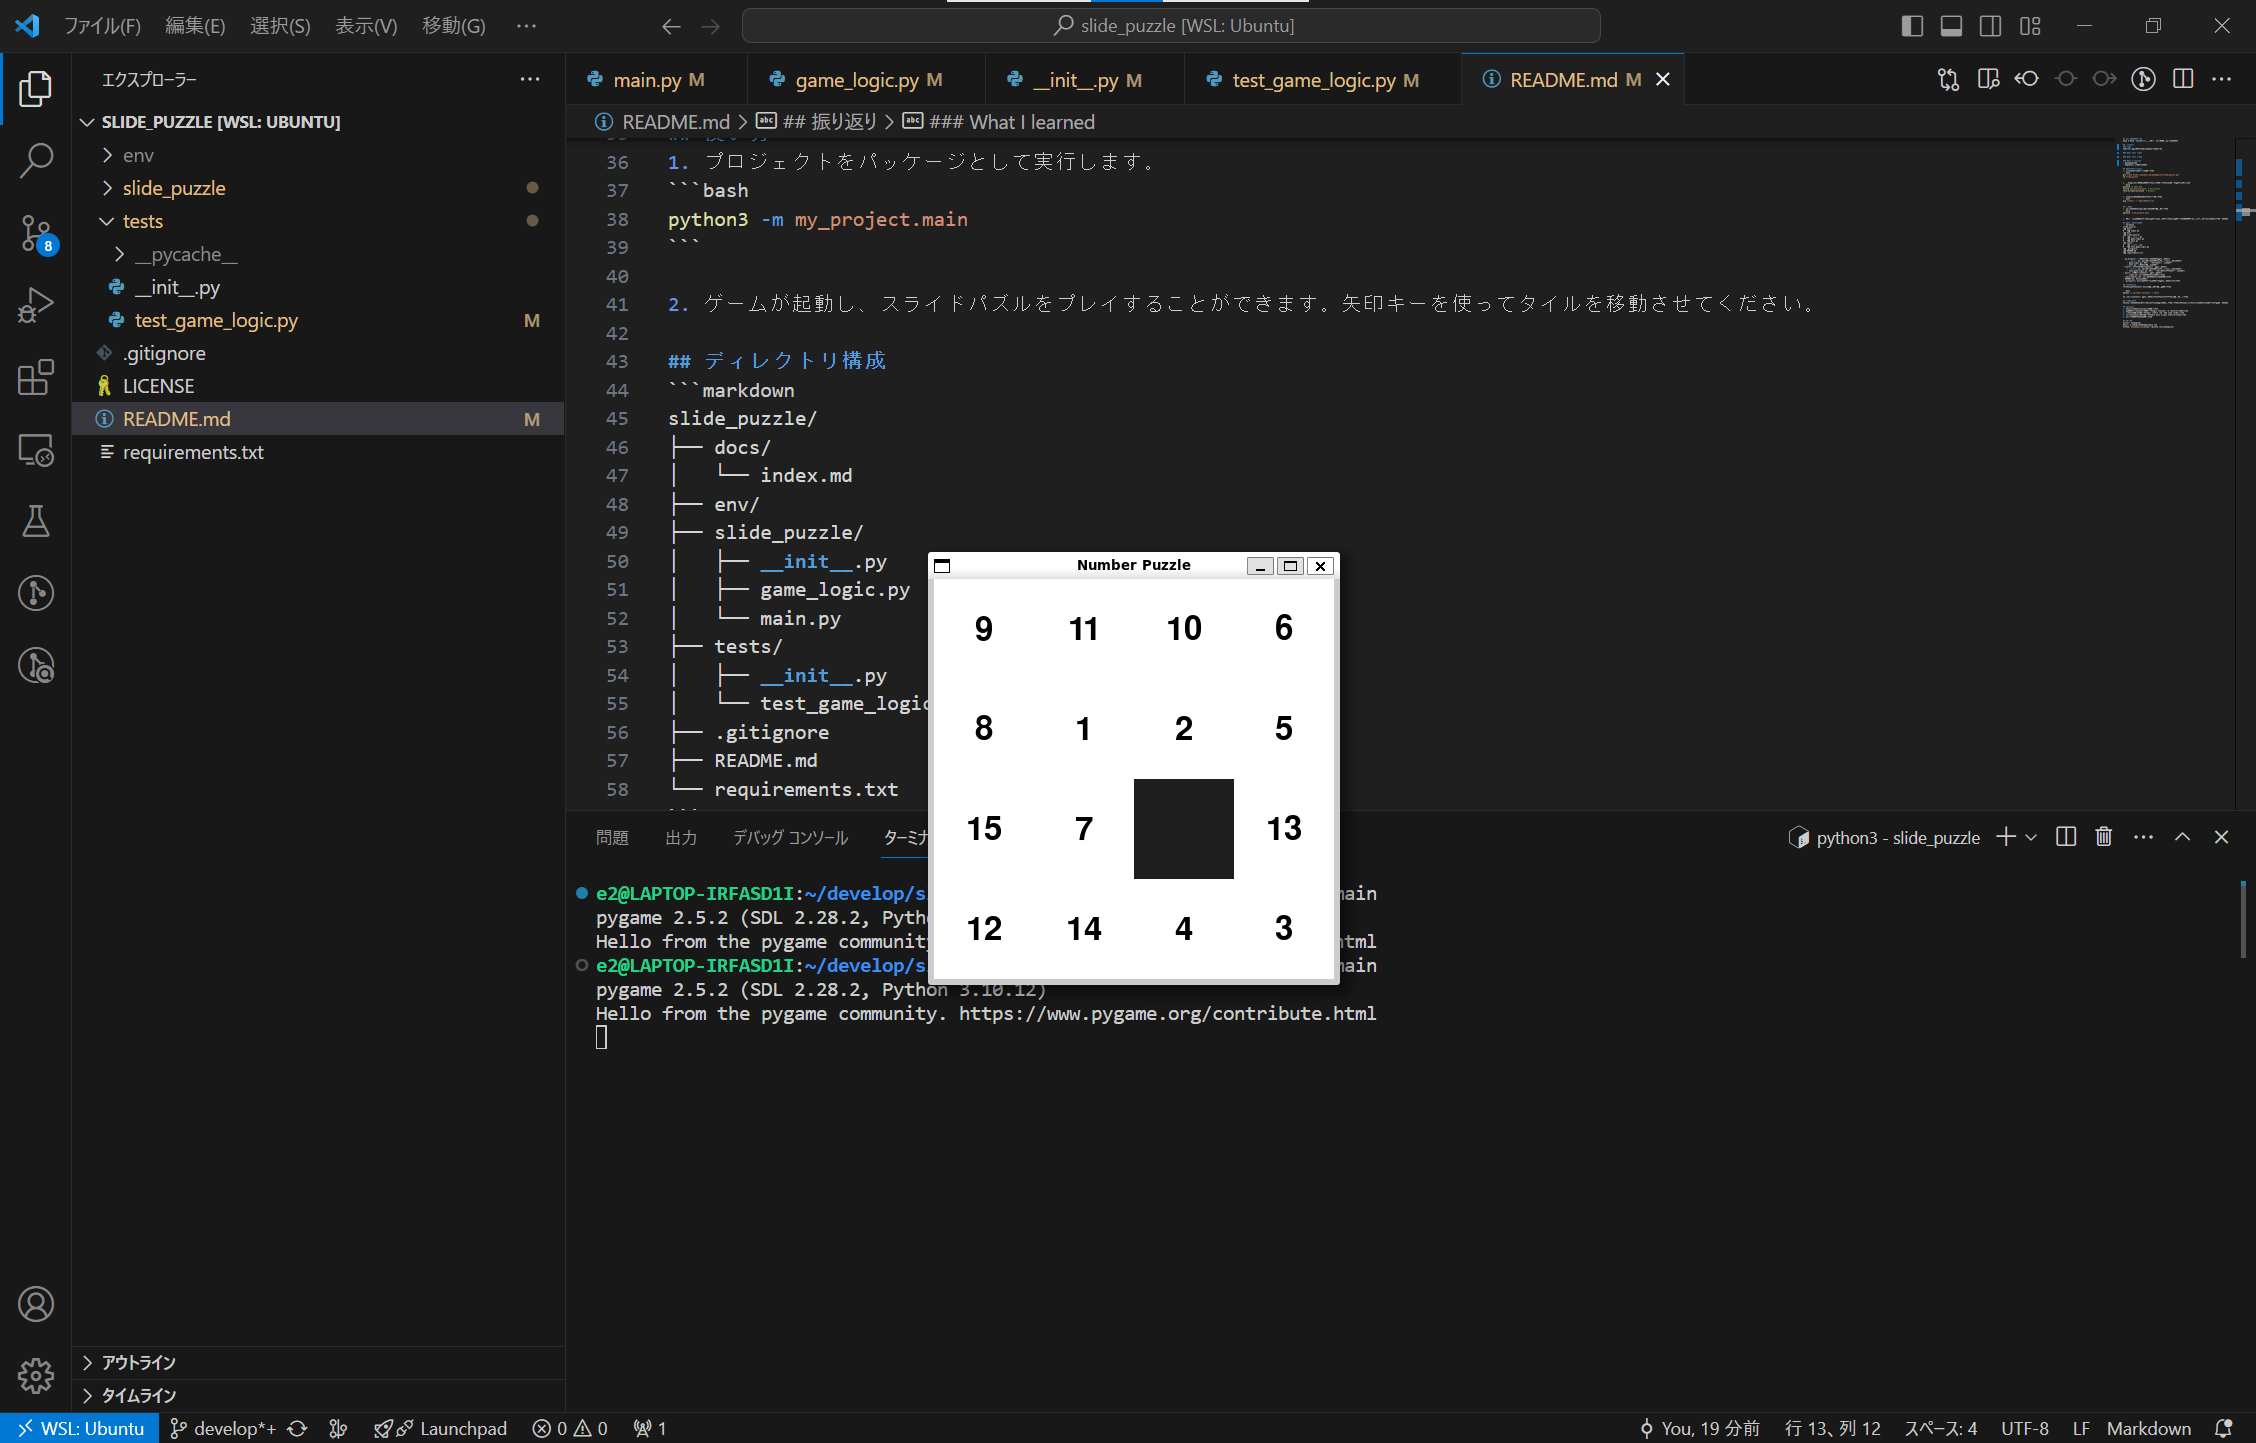This screenshot has width=2256, height=1443.
Task: Open the 表示(V) menu
Action: (x=366, y=26)
